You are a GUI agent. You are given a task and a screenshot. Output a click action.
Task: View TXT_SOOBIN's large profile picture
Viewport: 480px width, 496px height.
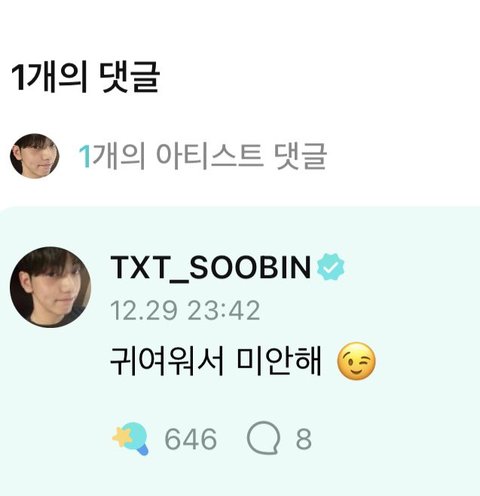[50, 287]
